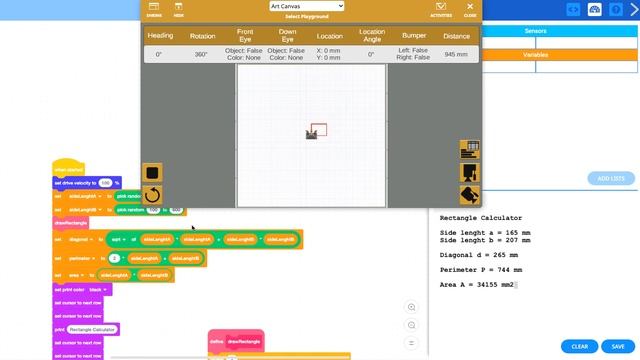640x360 pixels.
Task: Click console line Diagonal d = 265 mm
Action: [x=479, y=255]
